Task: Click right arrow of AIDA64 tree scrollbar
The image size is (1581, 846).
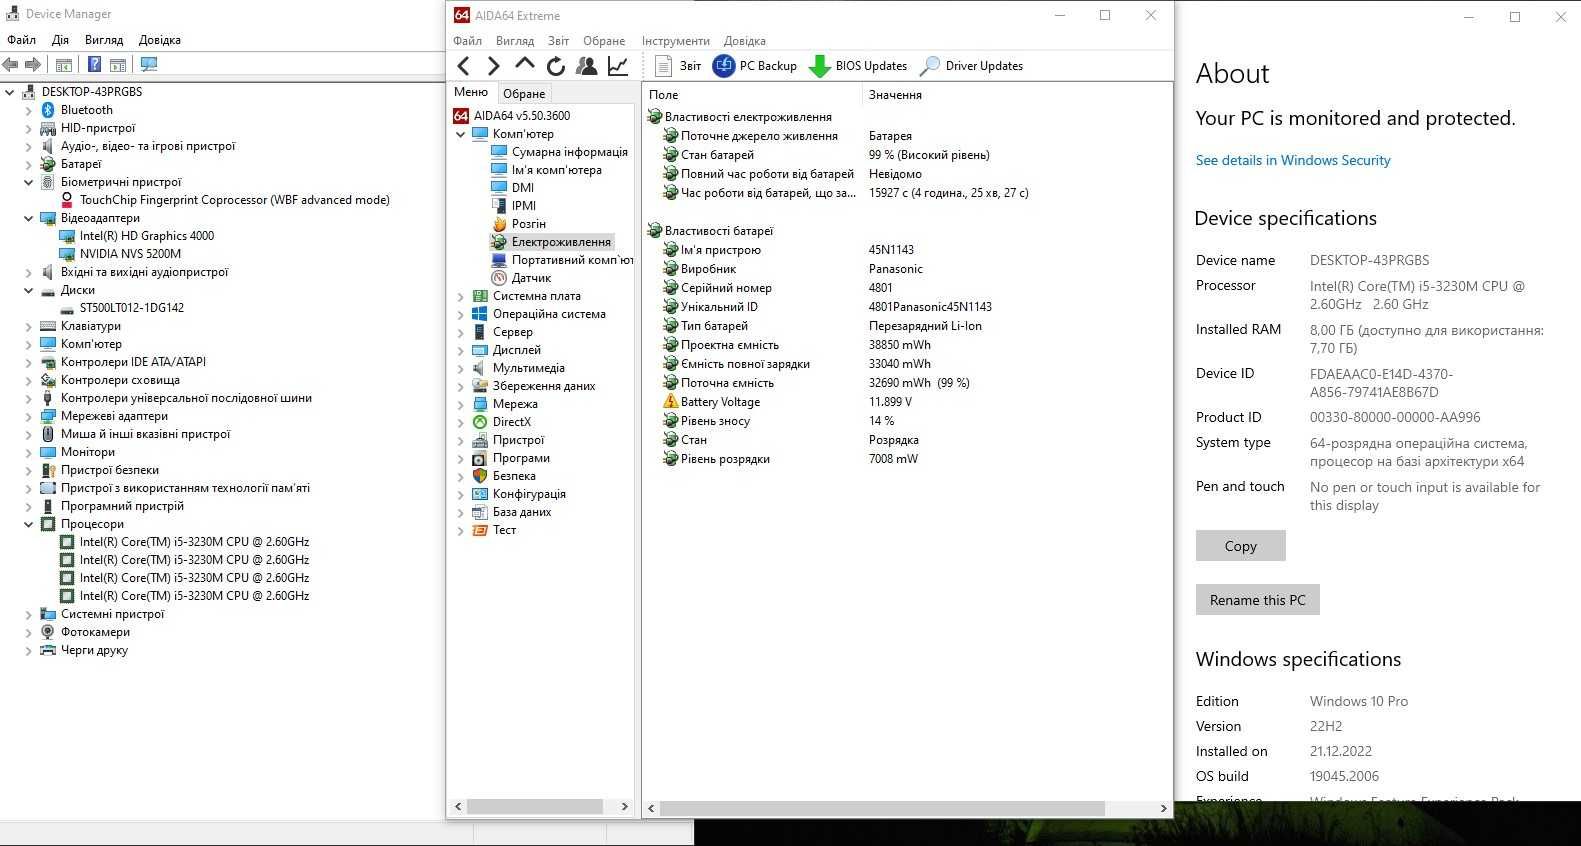Action: click(x=625, y=806)
